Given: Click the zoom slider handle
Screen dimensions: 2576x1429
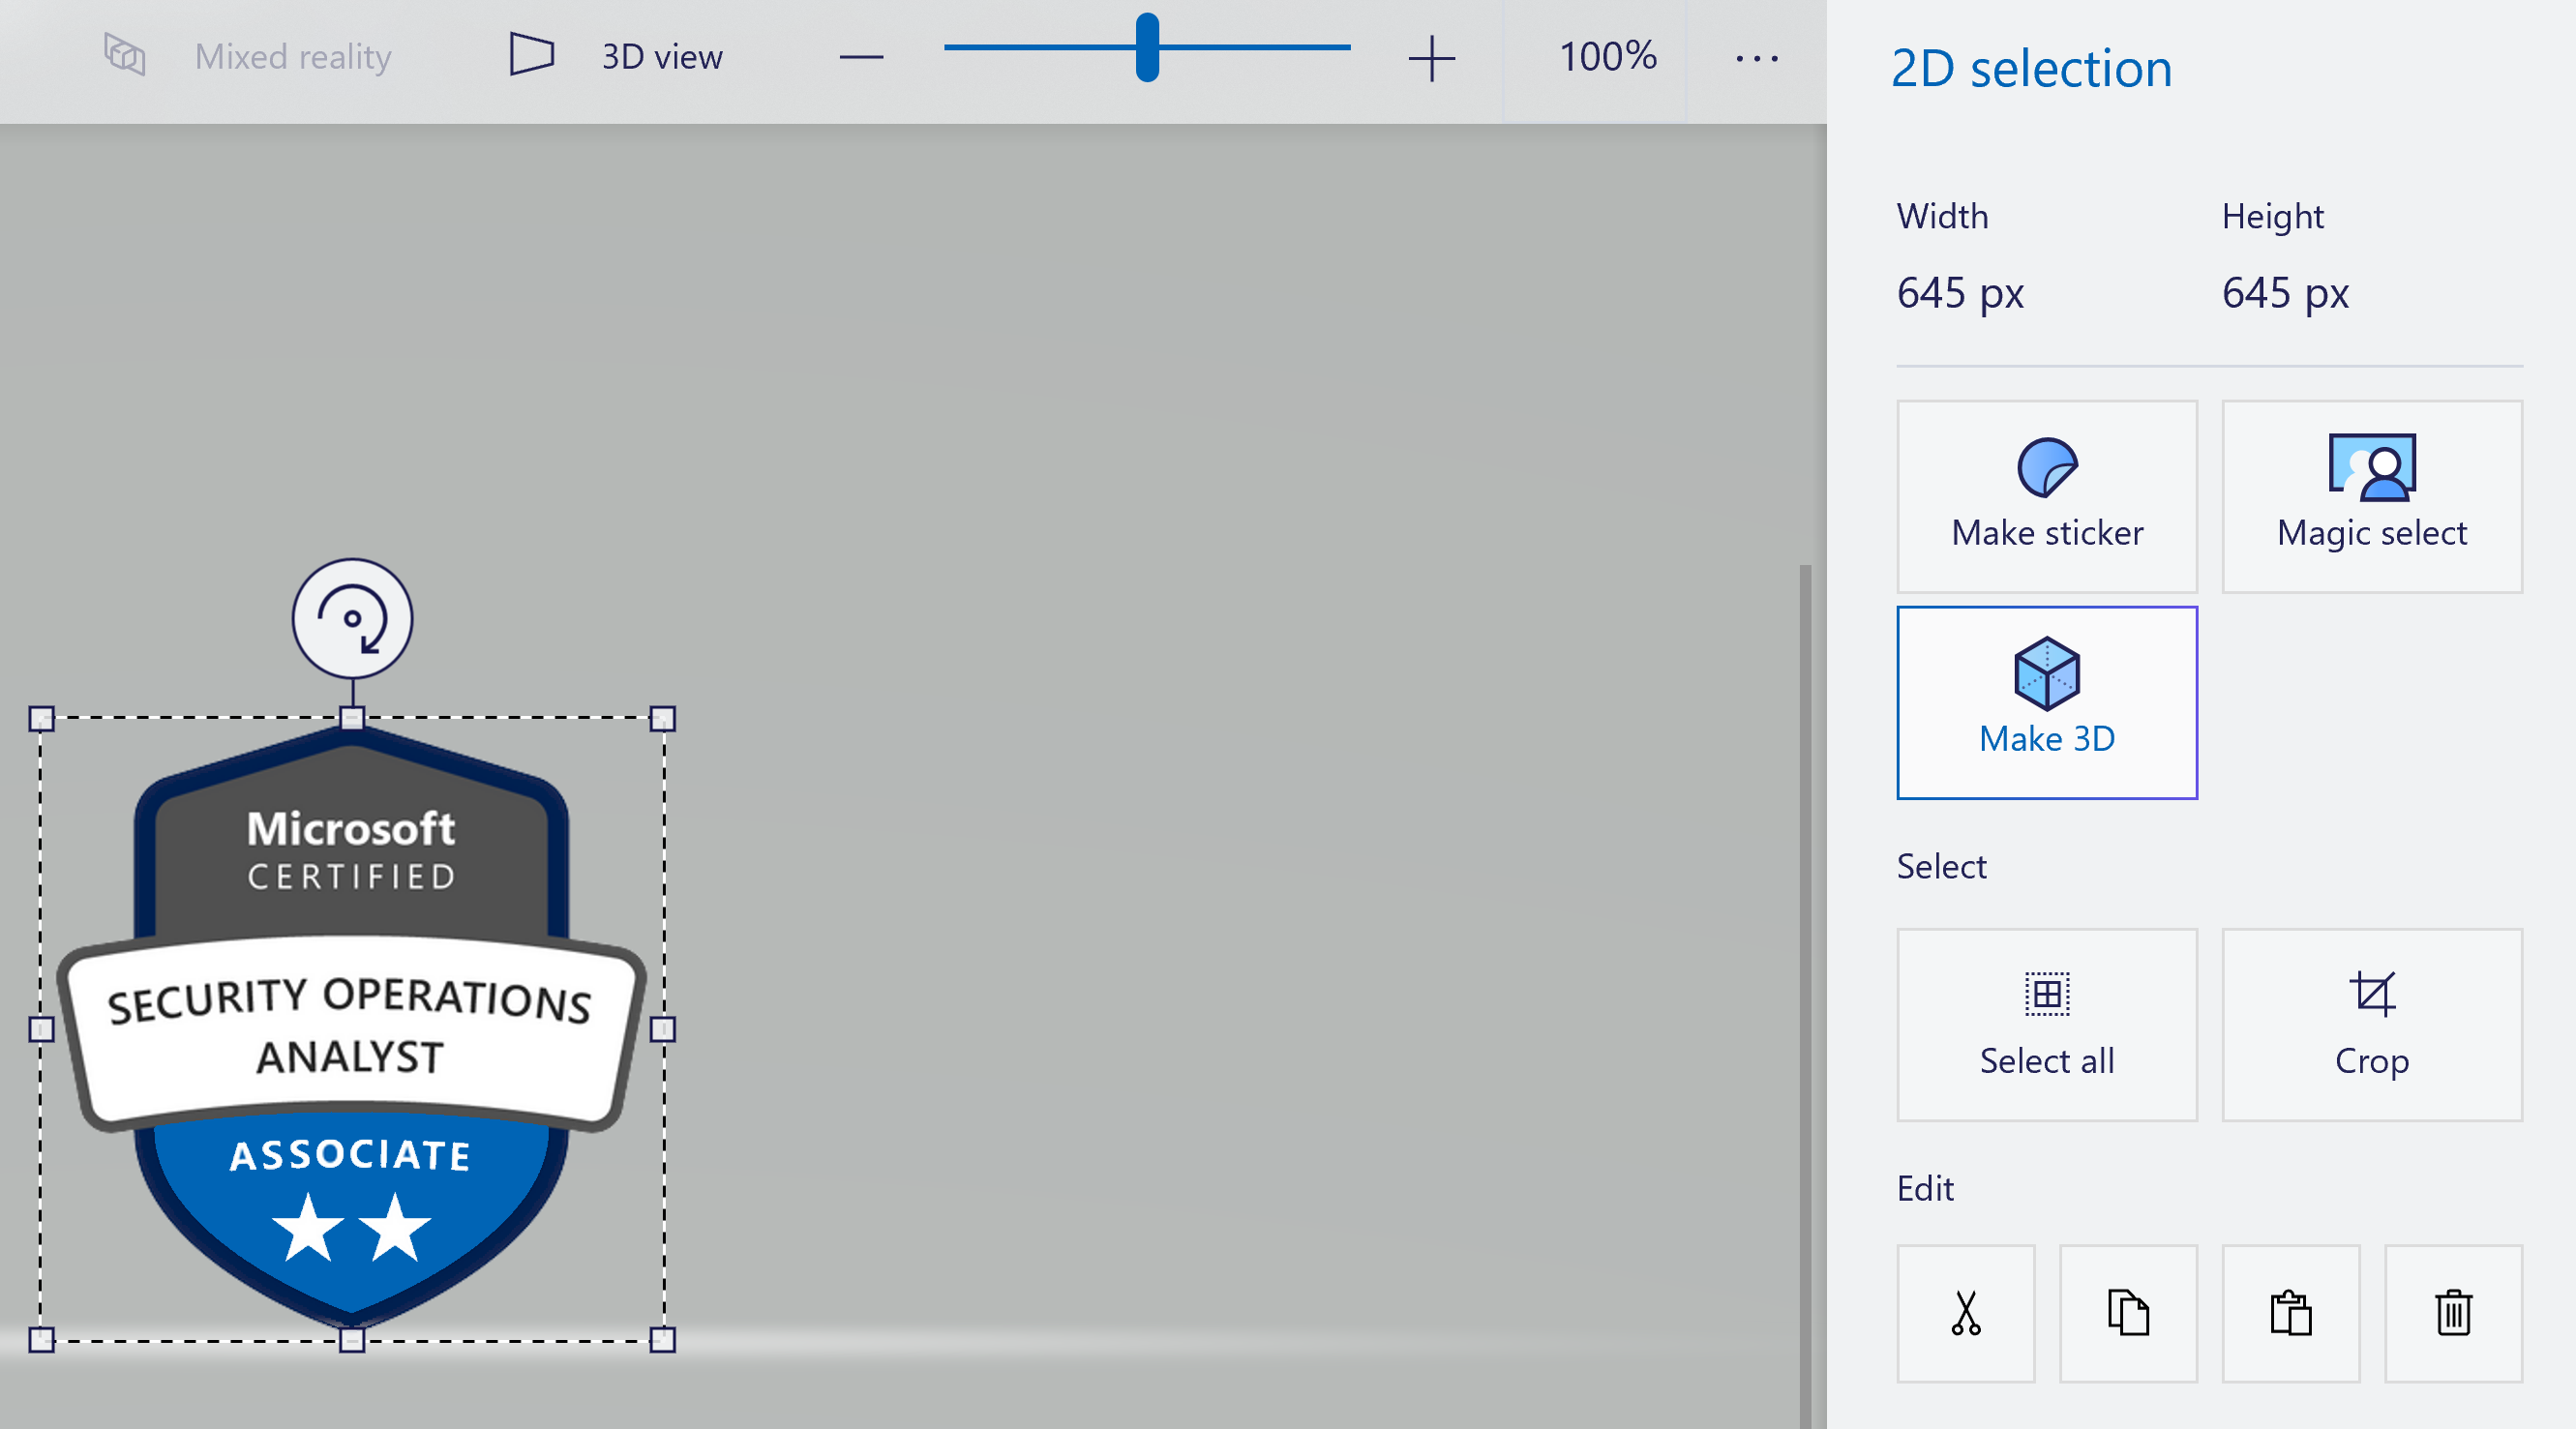Looking at the screenshot, I should click(x=1147, y=47).
